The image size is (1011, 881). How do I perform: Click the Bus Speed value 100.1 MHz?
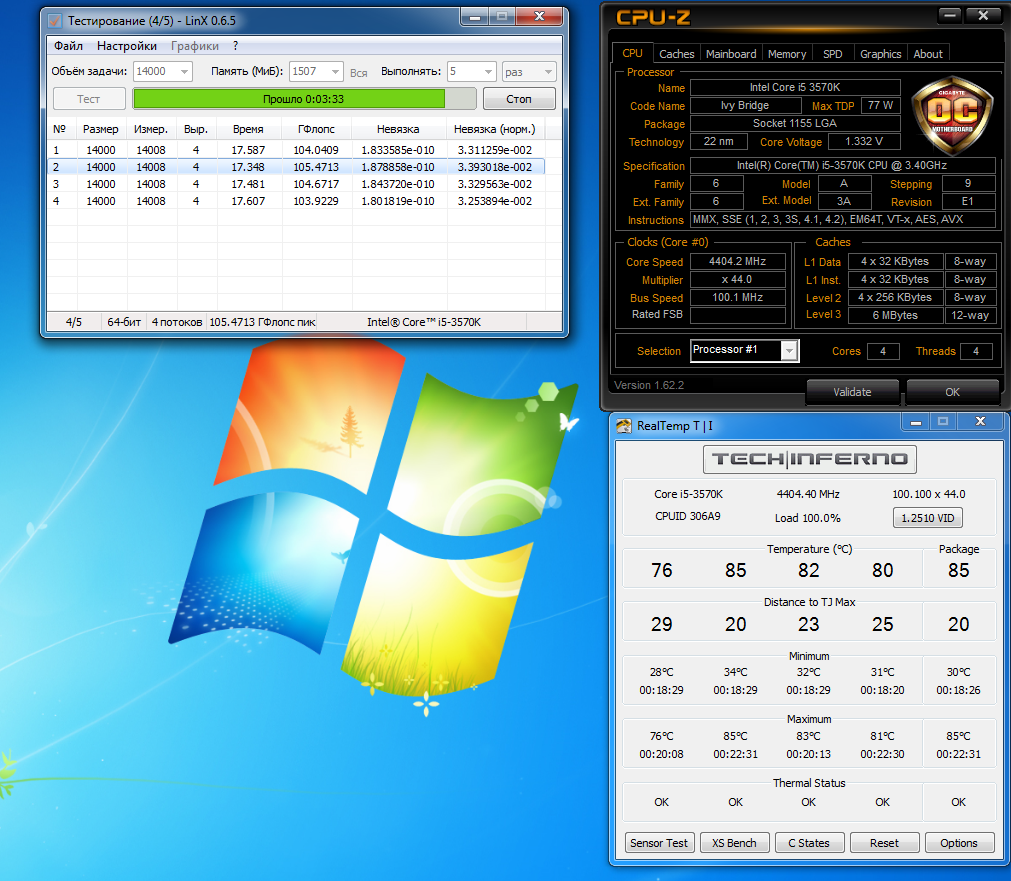click(738, 297)
